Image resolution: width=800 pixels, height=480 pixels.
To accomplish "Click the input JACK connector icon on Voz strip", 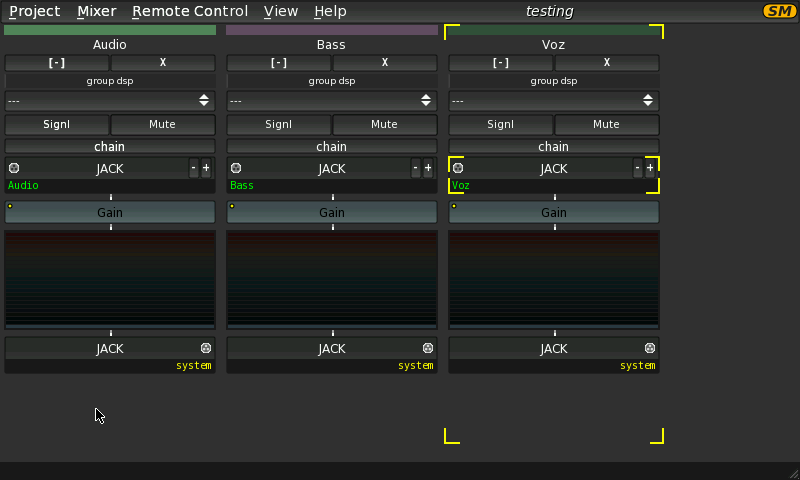I will click(458, 168).
